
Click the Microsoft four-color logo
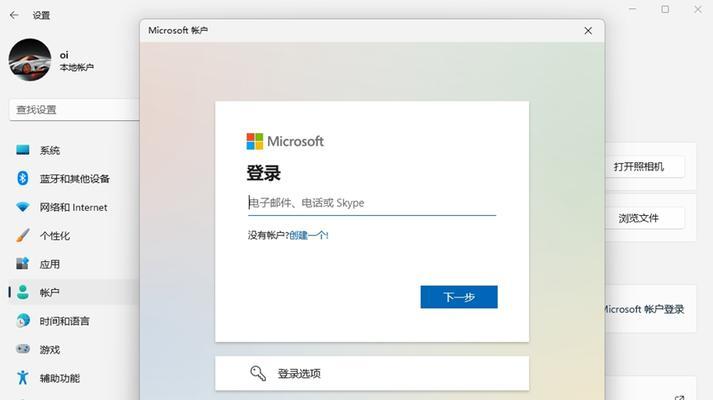(255, 141)
